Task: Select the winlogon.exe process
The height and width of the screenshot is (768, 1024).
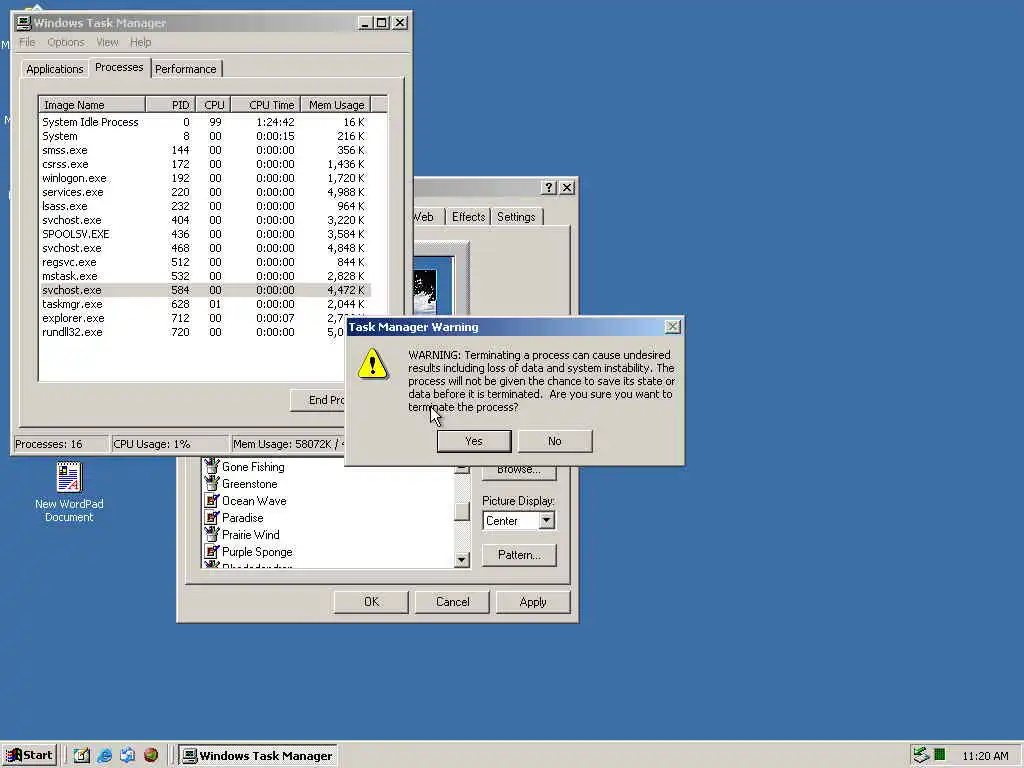Action: [204, 178]
